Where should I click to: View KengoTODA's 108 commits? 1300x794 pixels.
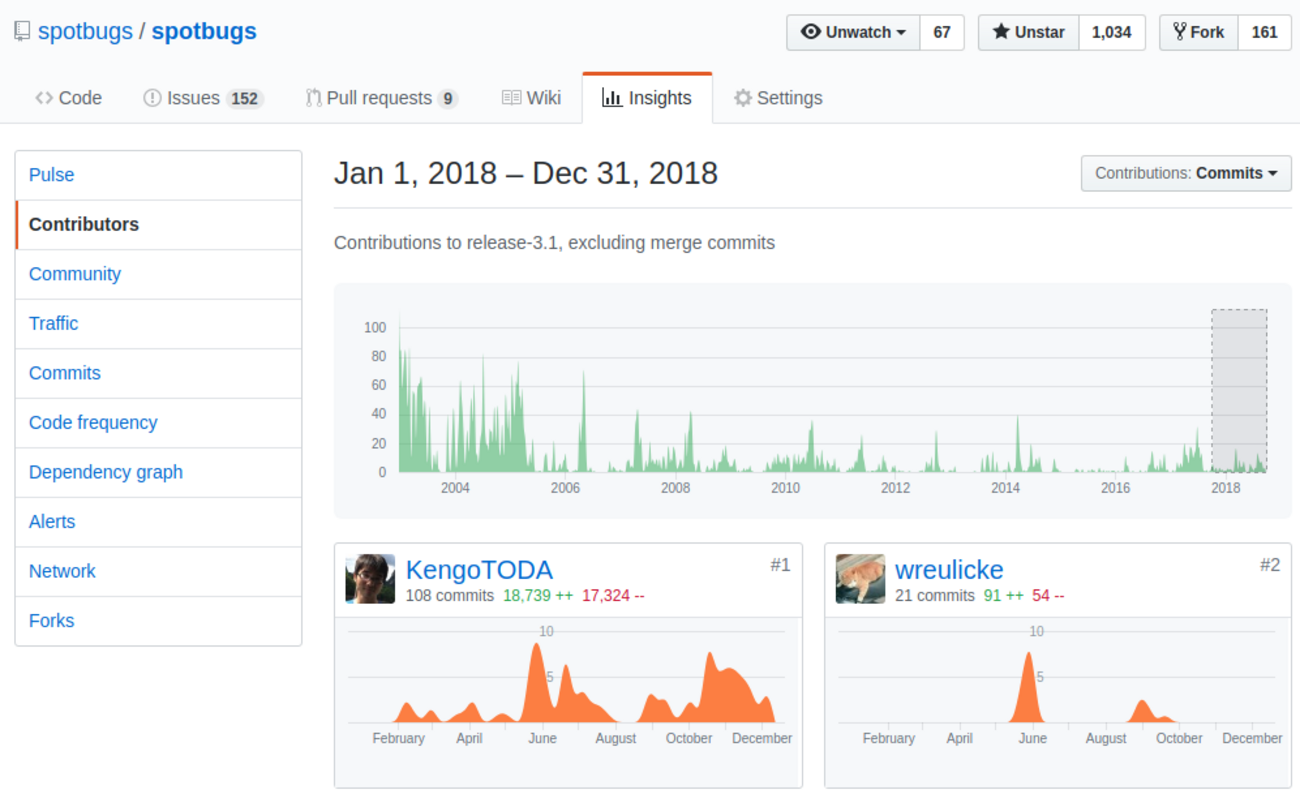coord(449,596)
